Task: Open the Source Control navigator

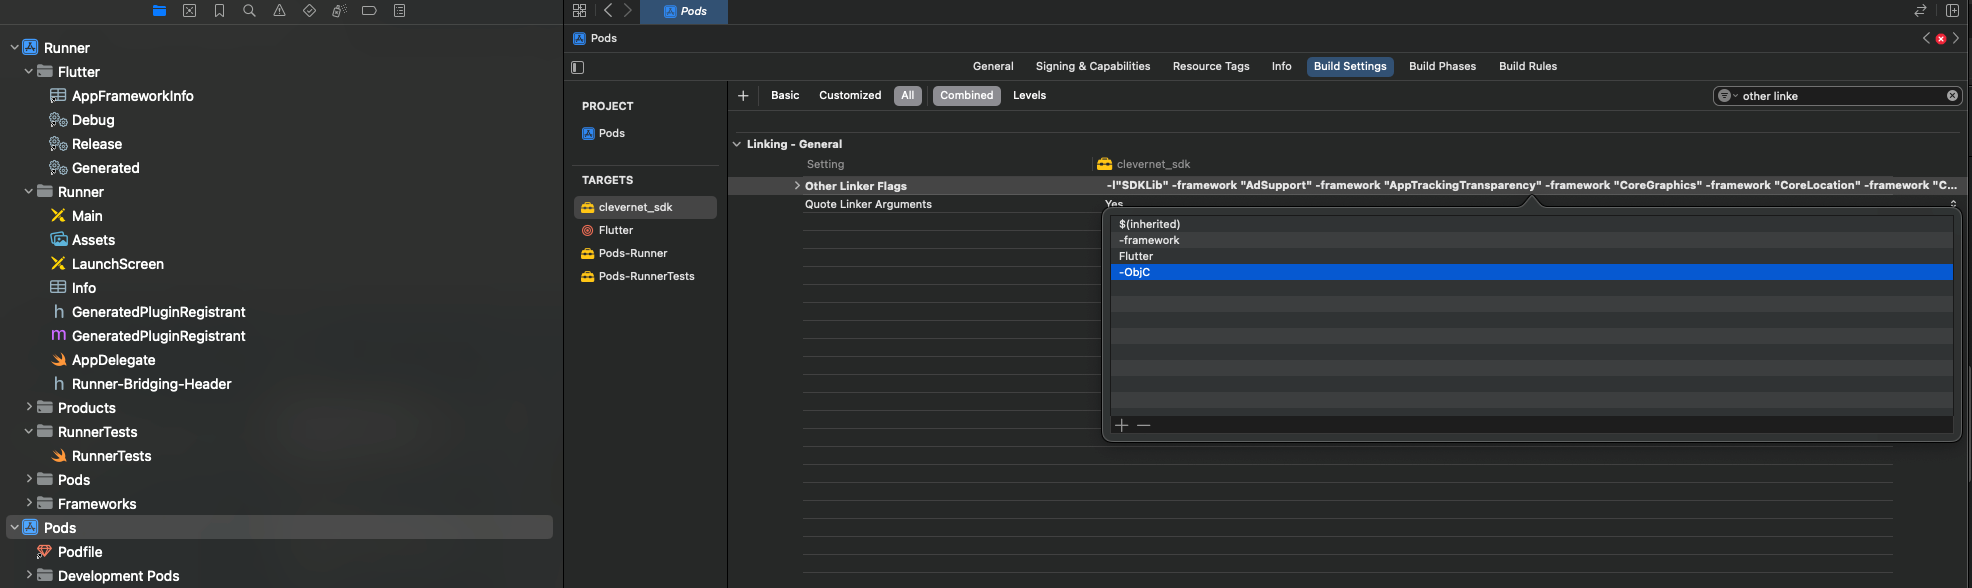Action: pos(189,11)
